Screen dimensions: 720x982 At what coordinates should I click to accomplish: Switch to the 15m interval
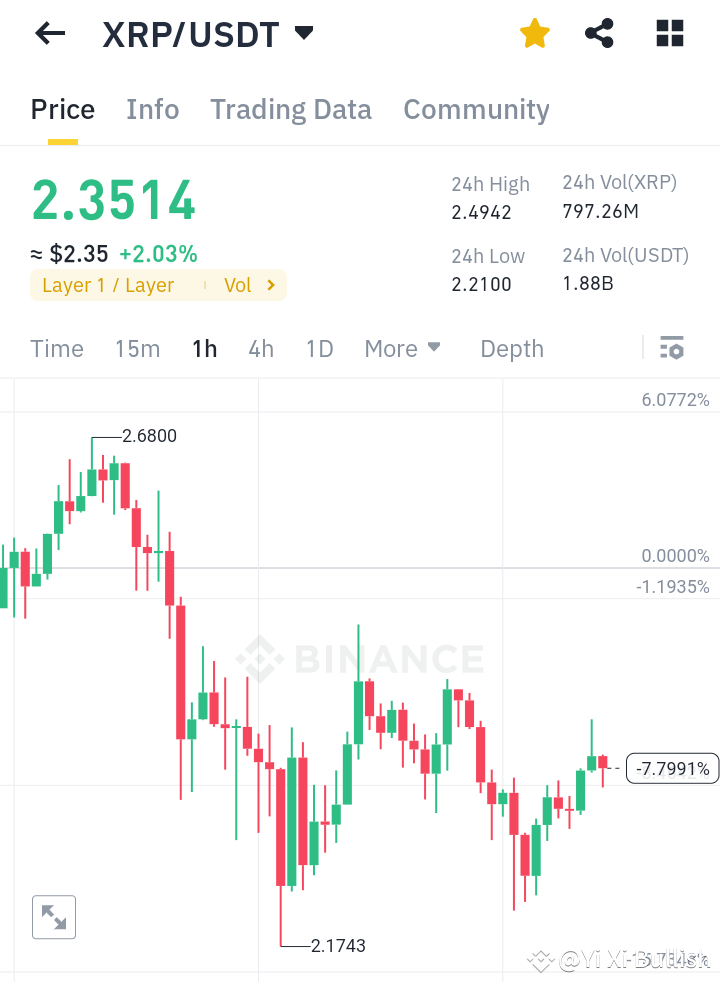tap(137, 349)
